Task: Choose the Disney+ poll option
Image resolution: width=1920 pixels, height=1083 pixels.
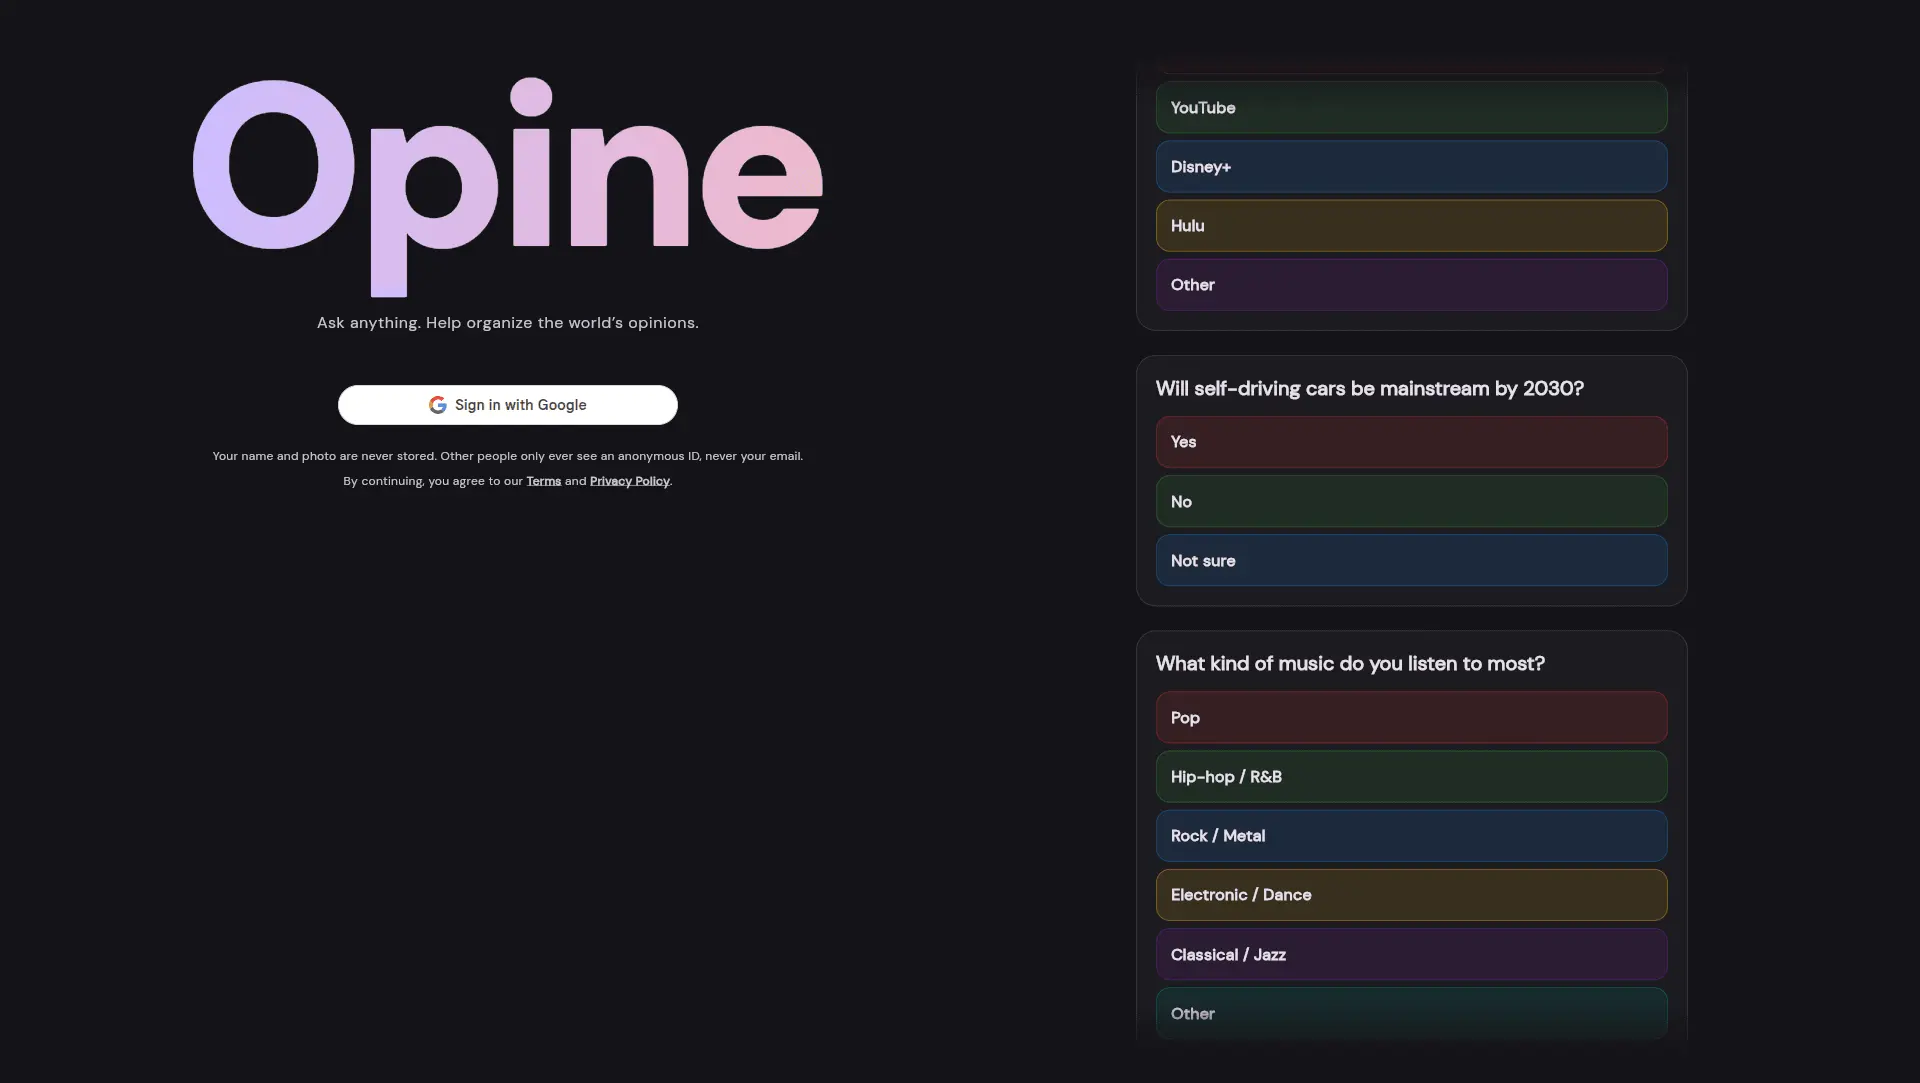Action: pos(1411,166)
